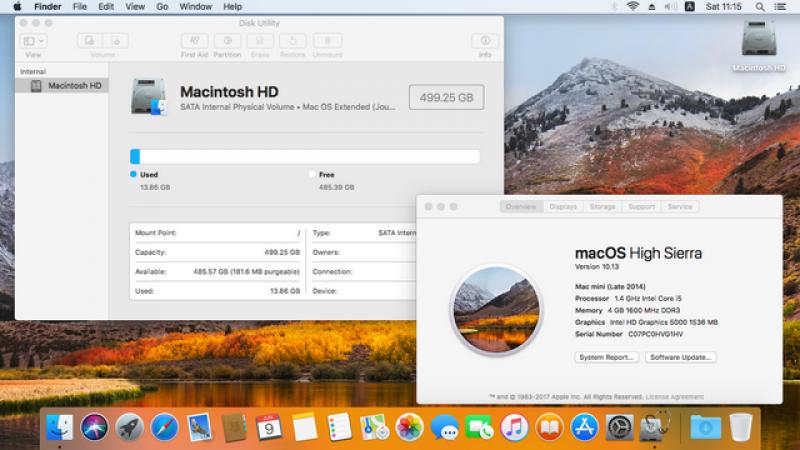This screenshot has width=800, height=450.
Task: Open App Store from the Dock
Action: click(584, 428)
